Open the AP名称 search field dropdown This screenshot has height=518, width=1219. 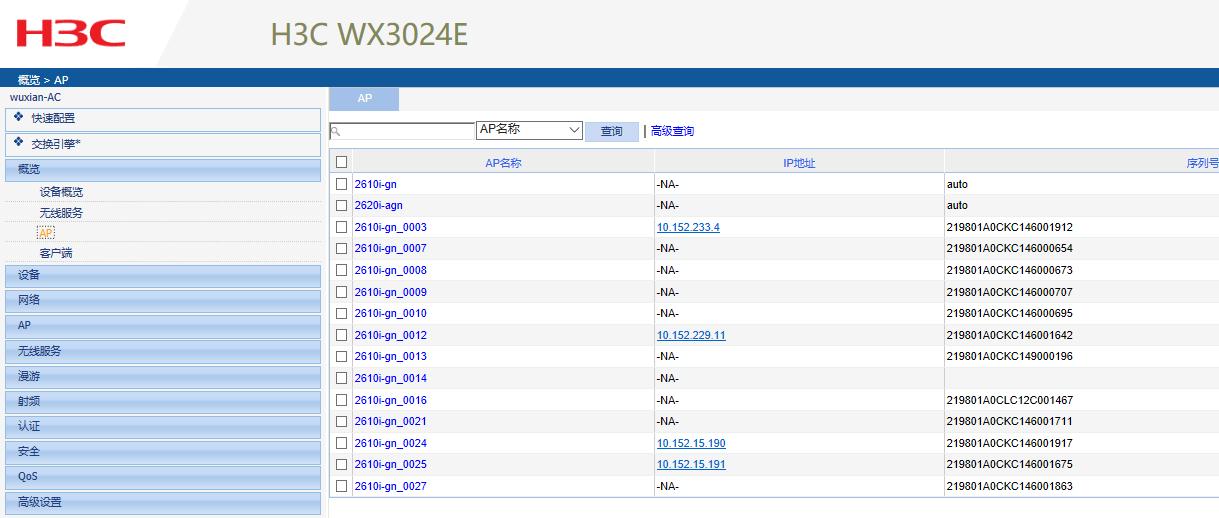[x=529, y=130]
